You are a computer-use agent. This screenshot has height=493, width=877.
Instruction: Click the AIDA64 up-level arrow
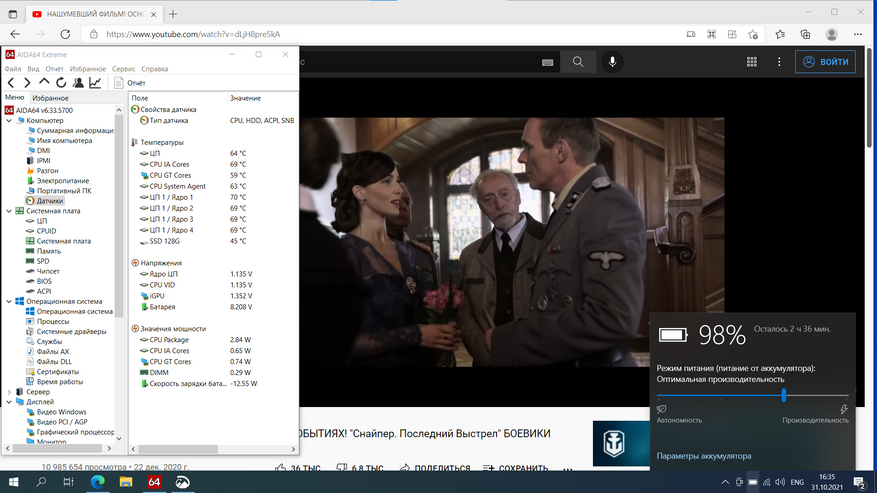coord(44,83)
